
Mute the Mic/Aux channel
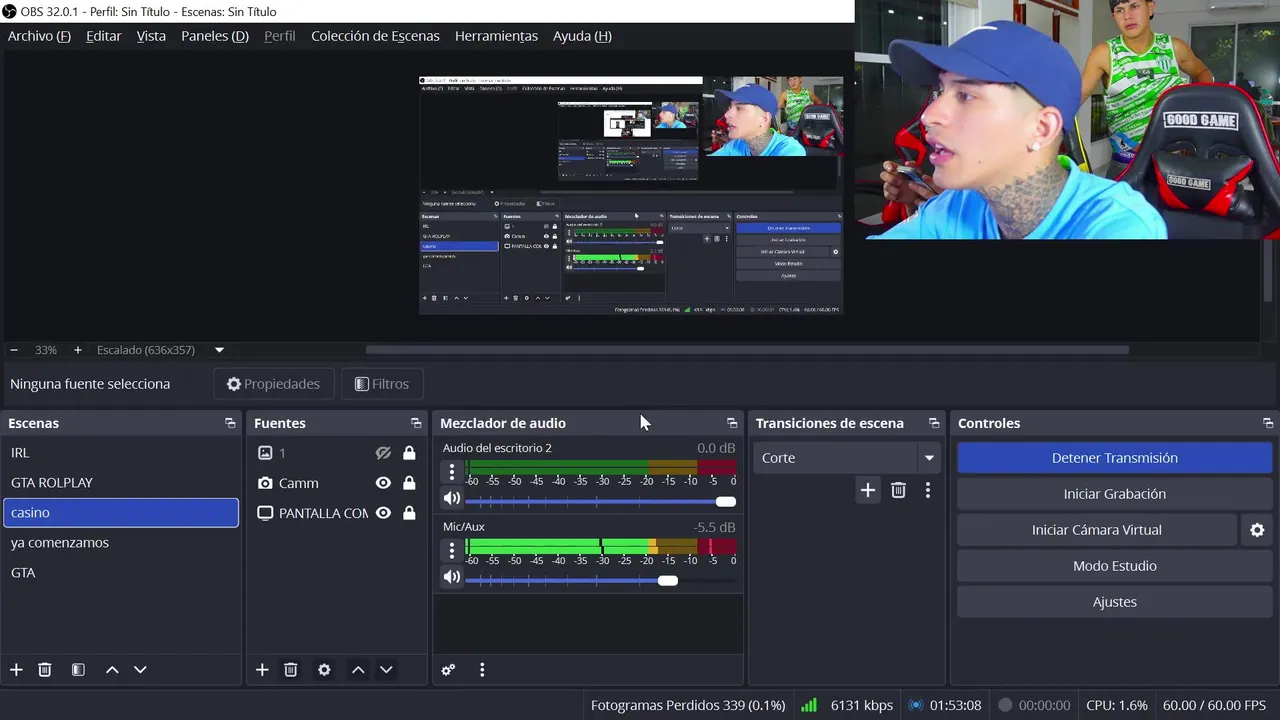(x=452, y=577)
